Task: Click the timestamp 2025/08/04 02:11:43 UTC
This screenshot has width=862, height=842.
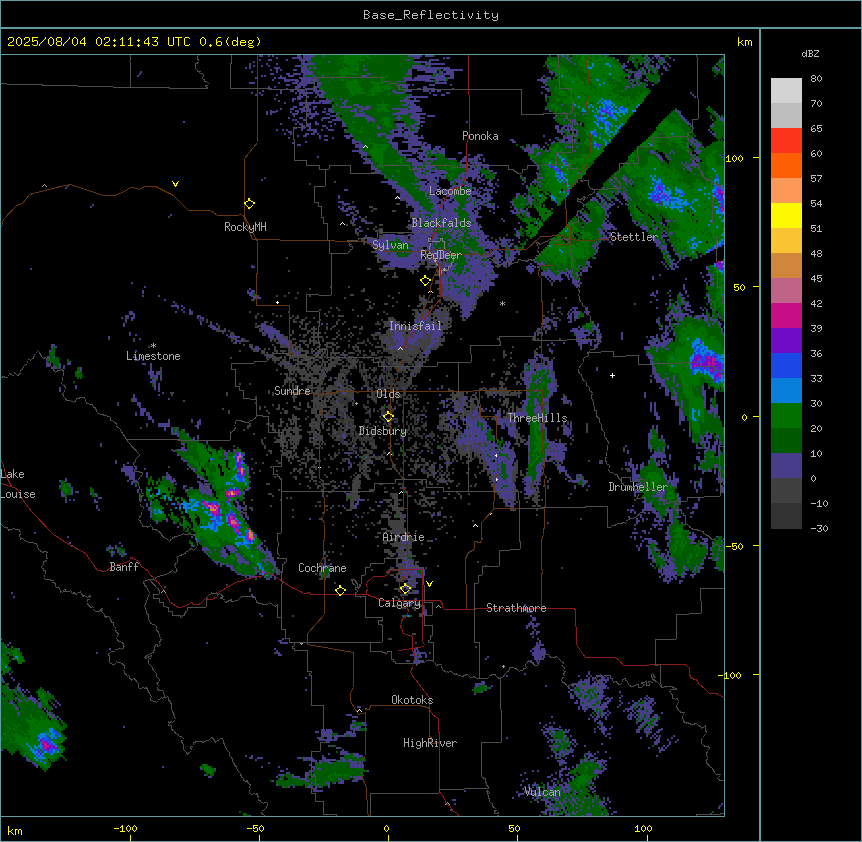Action: point(98,42)
